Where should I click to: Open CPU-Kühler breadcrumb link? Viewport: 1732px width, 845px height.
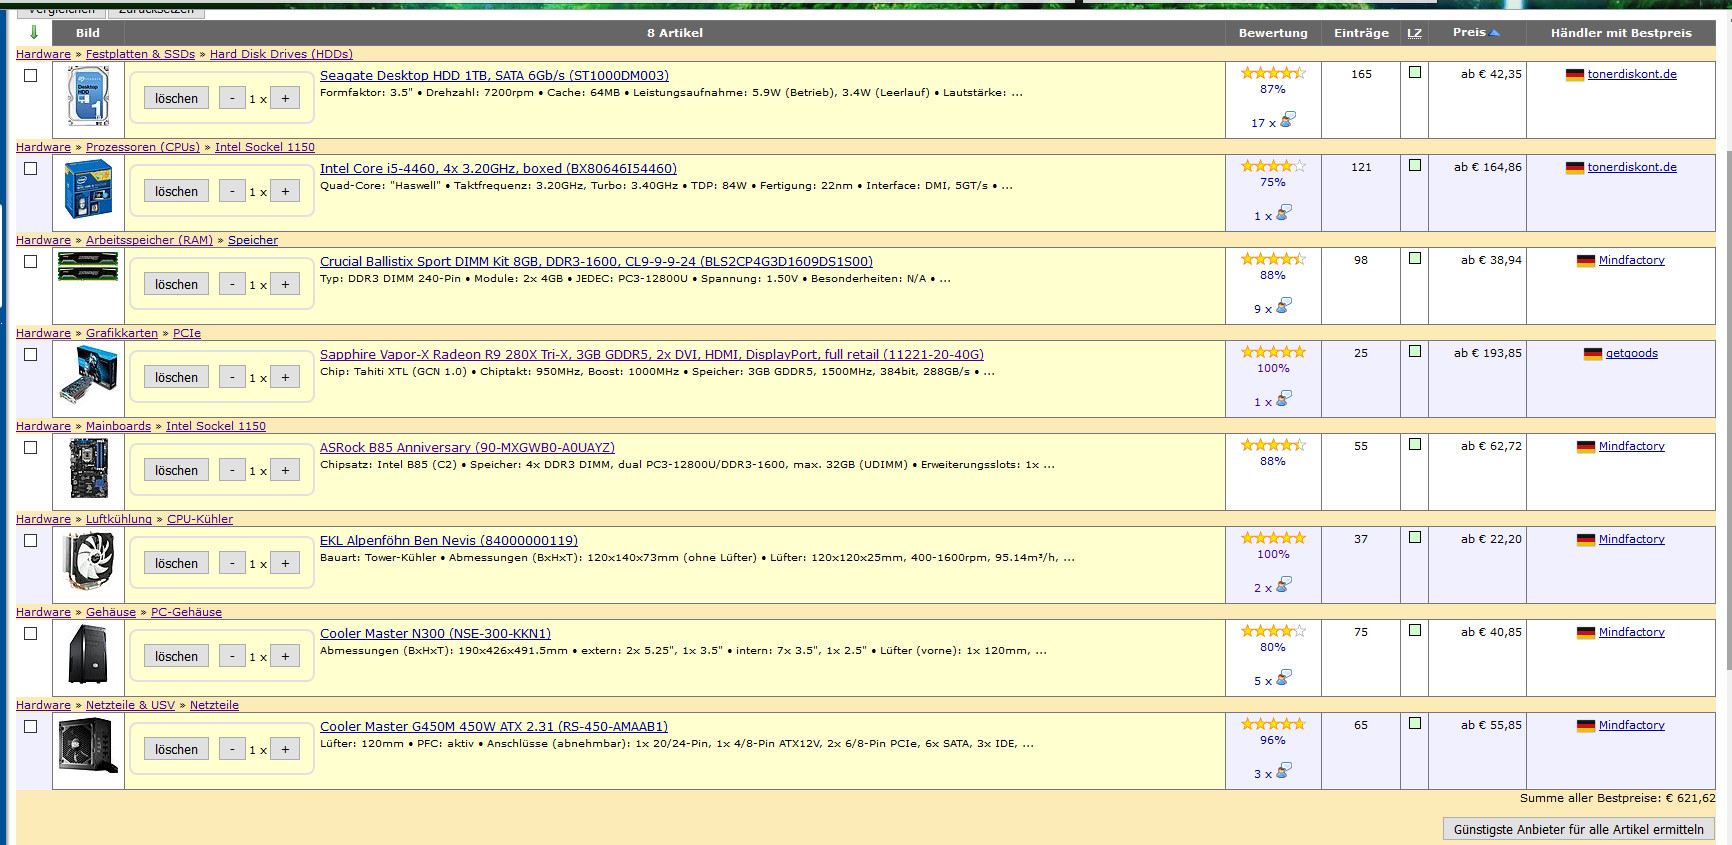click(x=200, y=519)
